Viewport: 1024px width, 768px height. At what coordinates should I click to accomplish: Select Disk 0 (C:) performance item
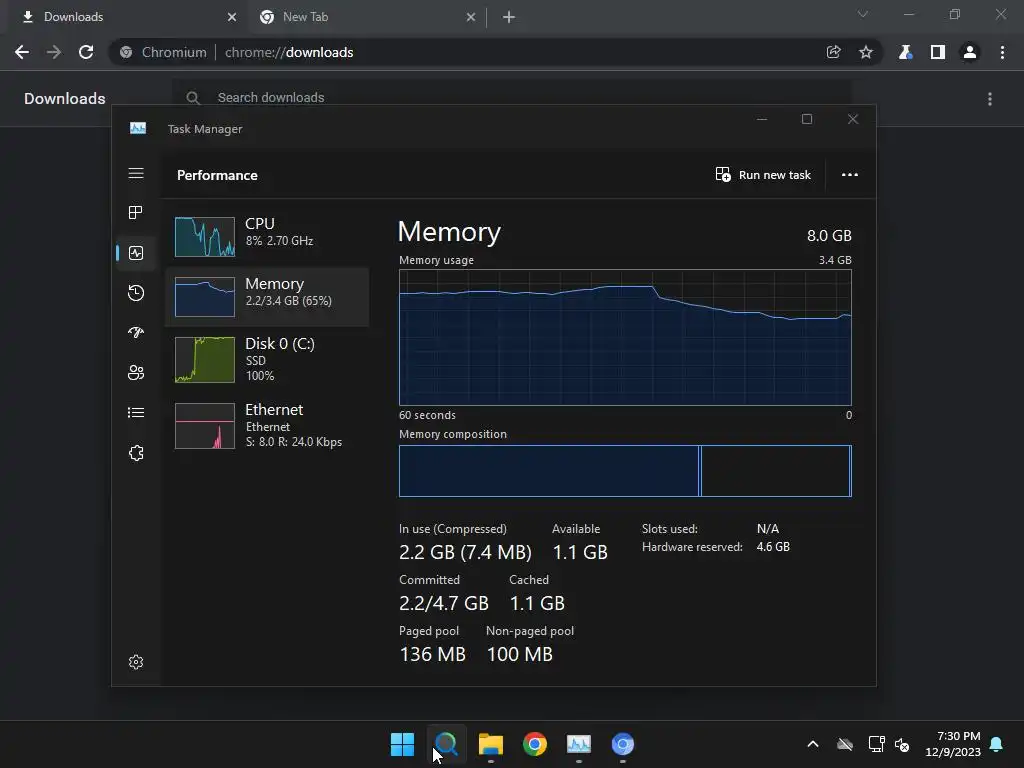point(266,359)
